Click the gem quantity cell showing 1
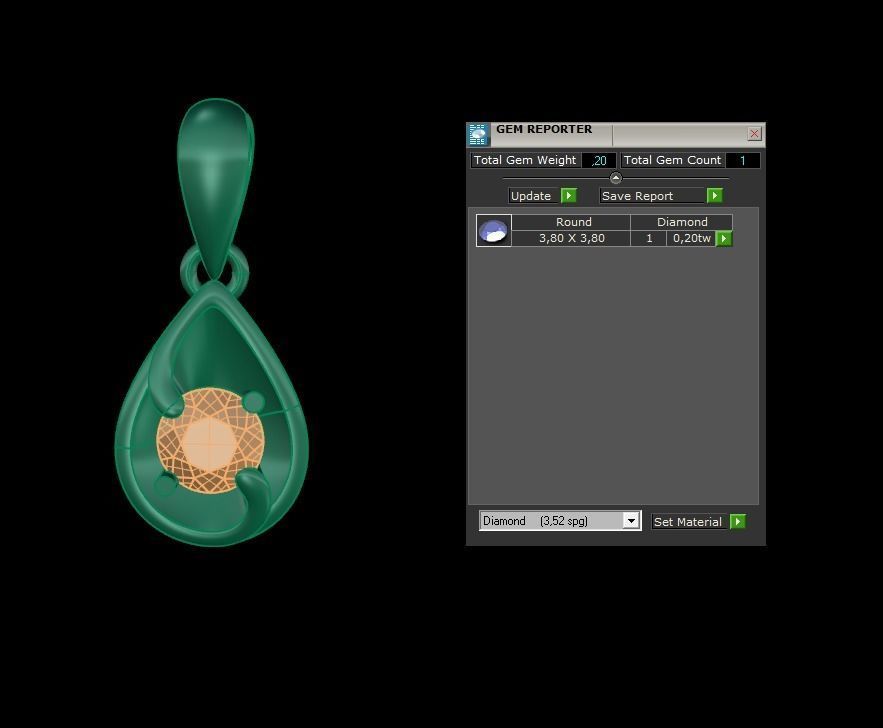883x728 pixels. [x=649, y=238]
